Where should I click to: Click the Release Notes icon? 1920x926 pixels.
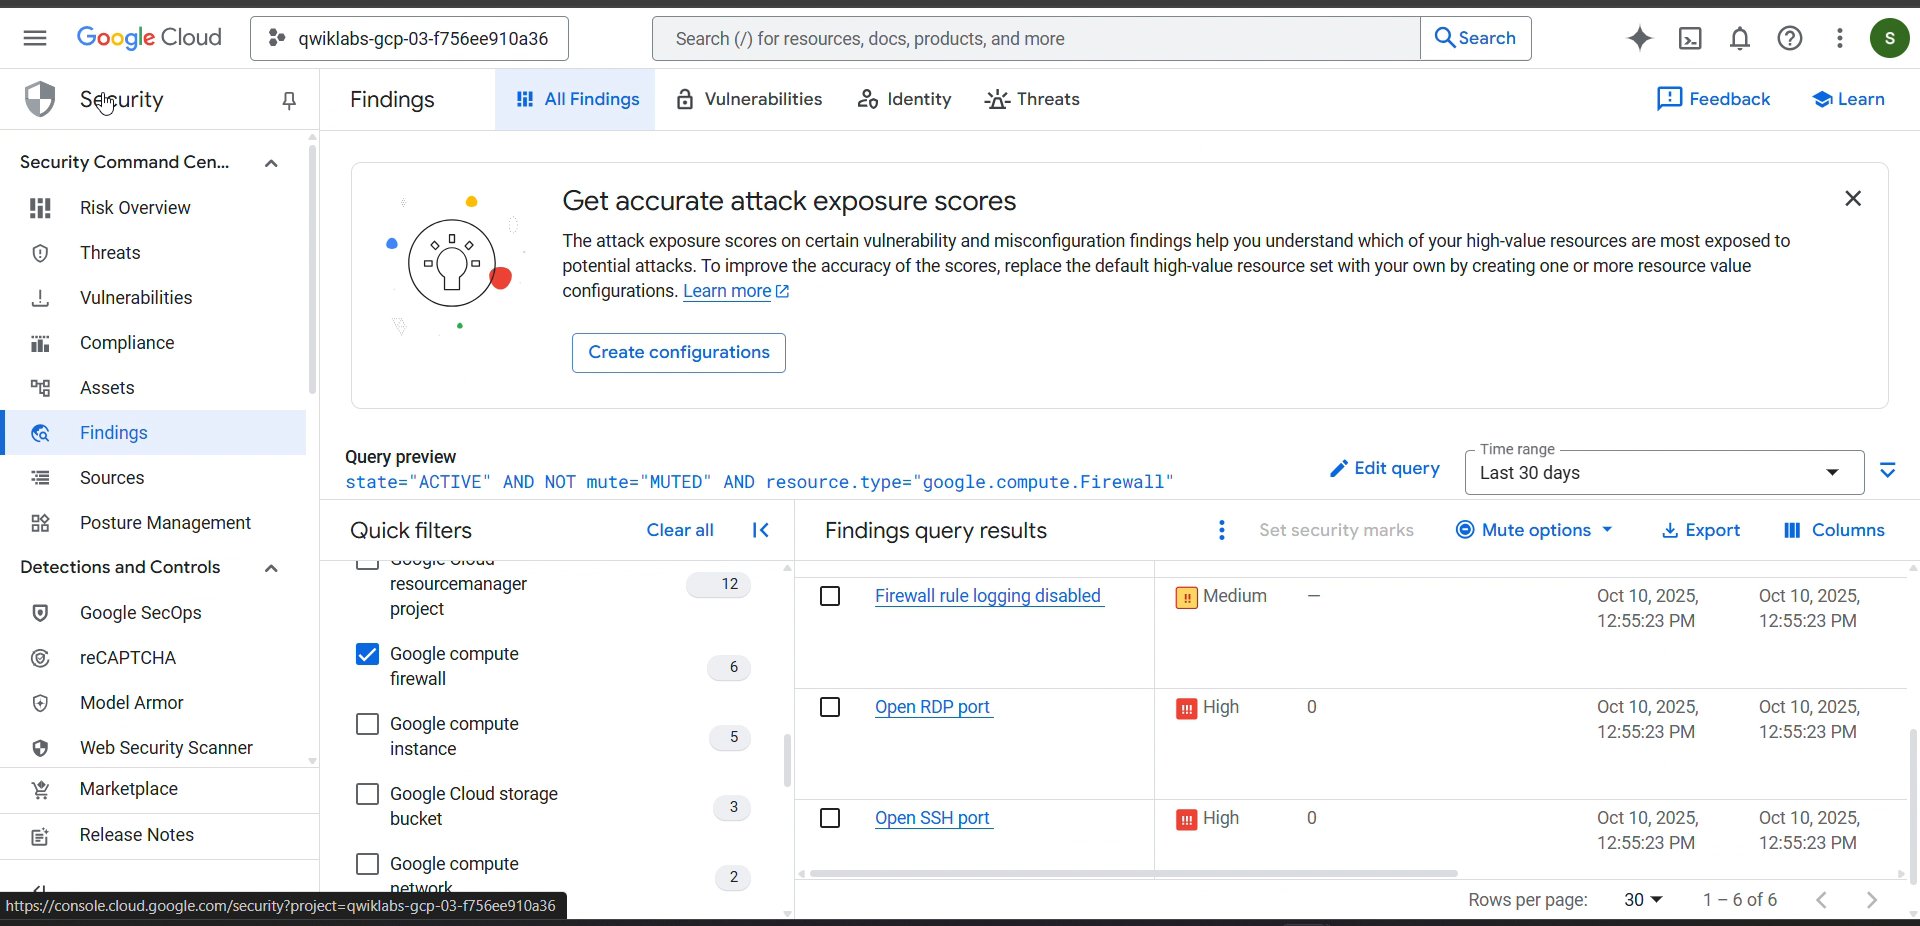40,836
